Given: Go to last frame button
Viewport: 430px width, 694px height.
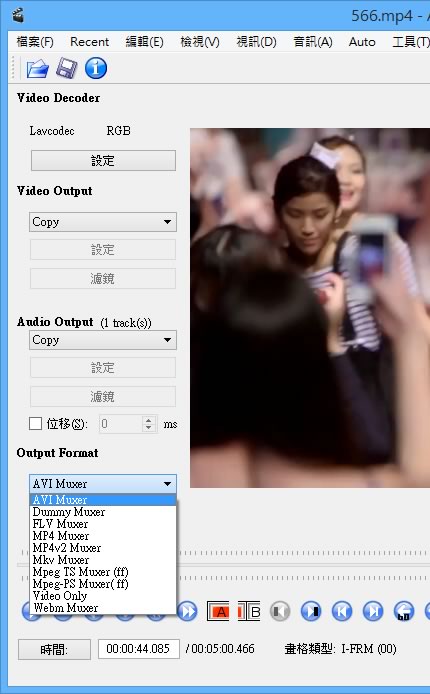Looking at the screenshot, I should [x=373, y=611].
